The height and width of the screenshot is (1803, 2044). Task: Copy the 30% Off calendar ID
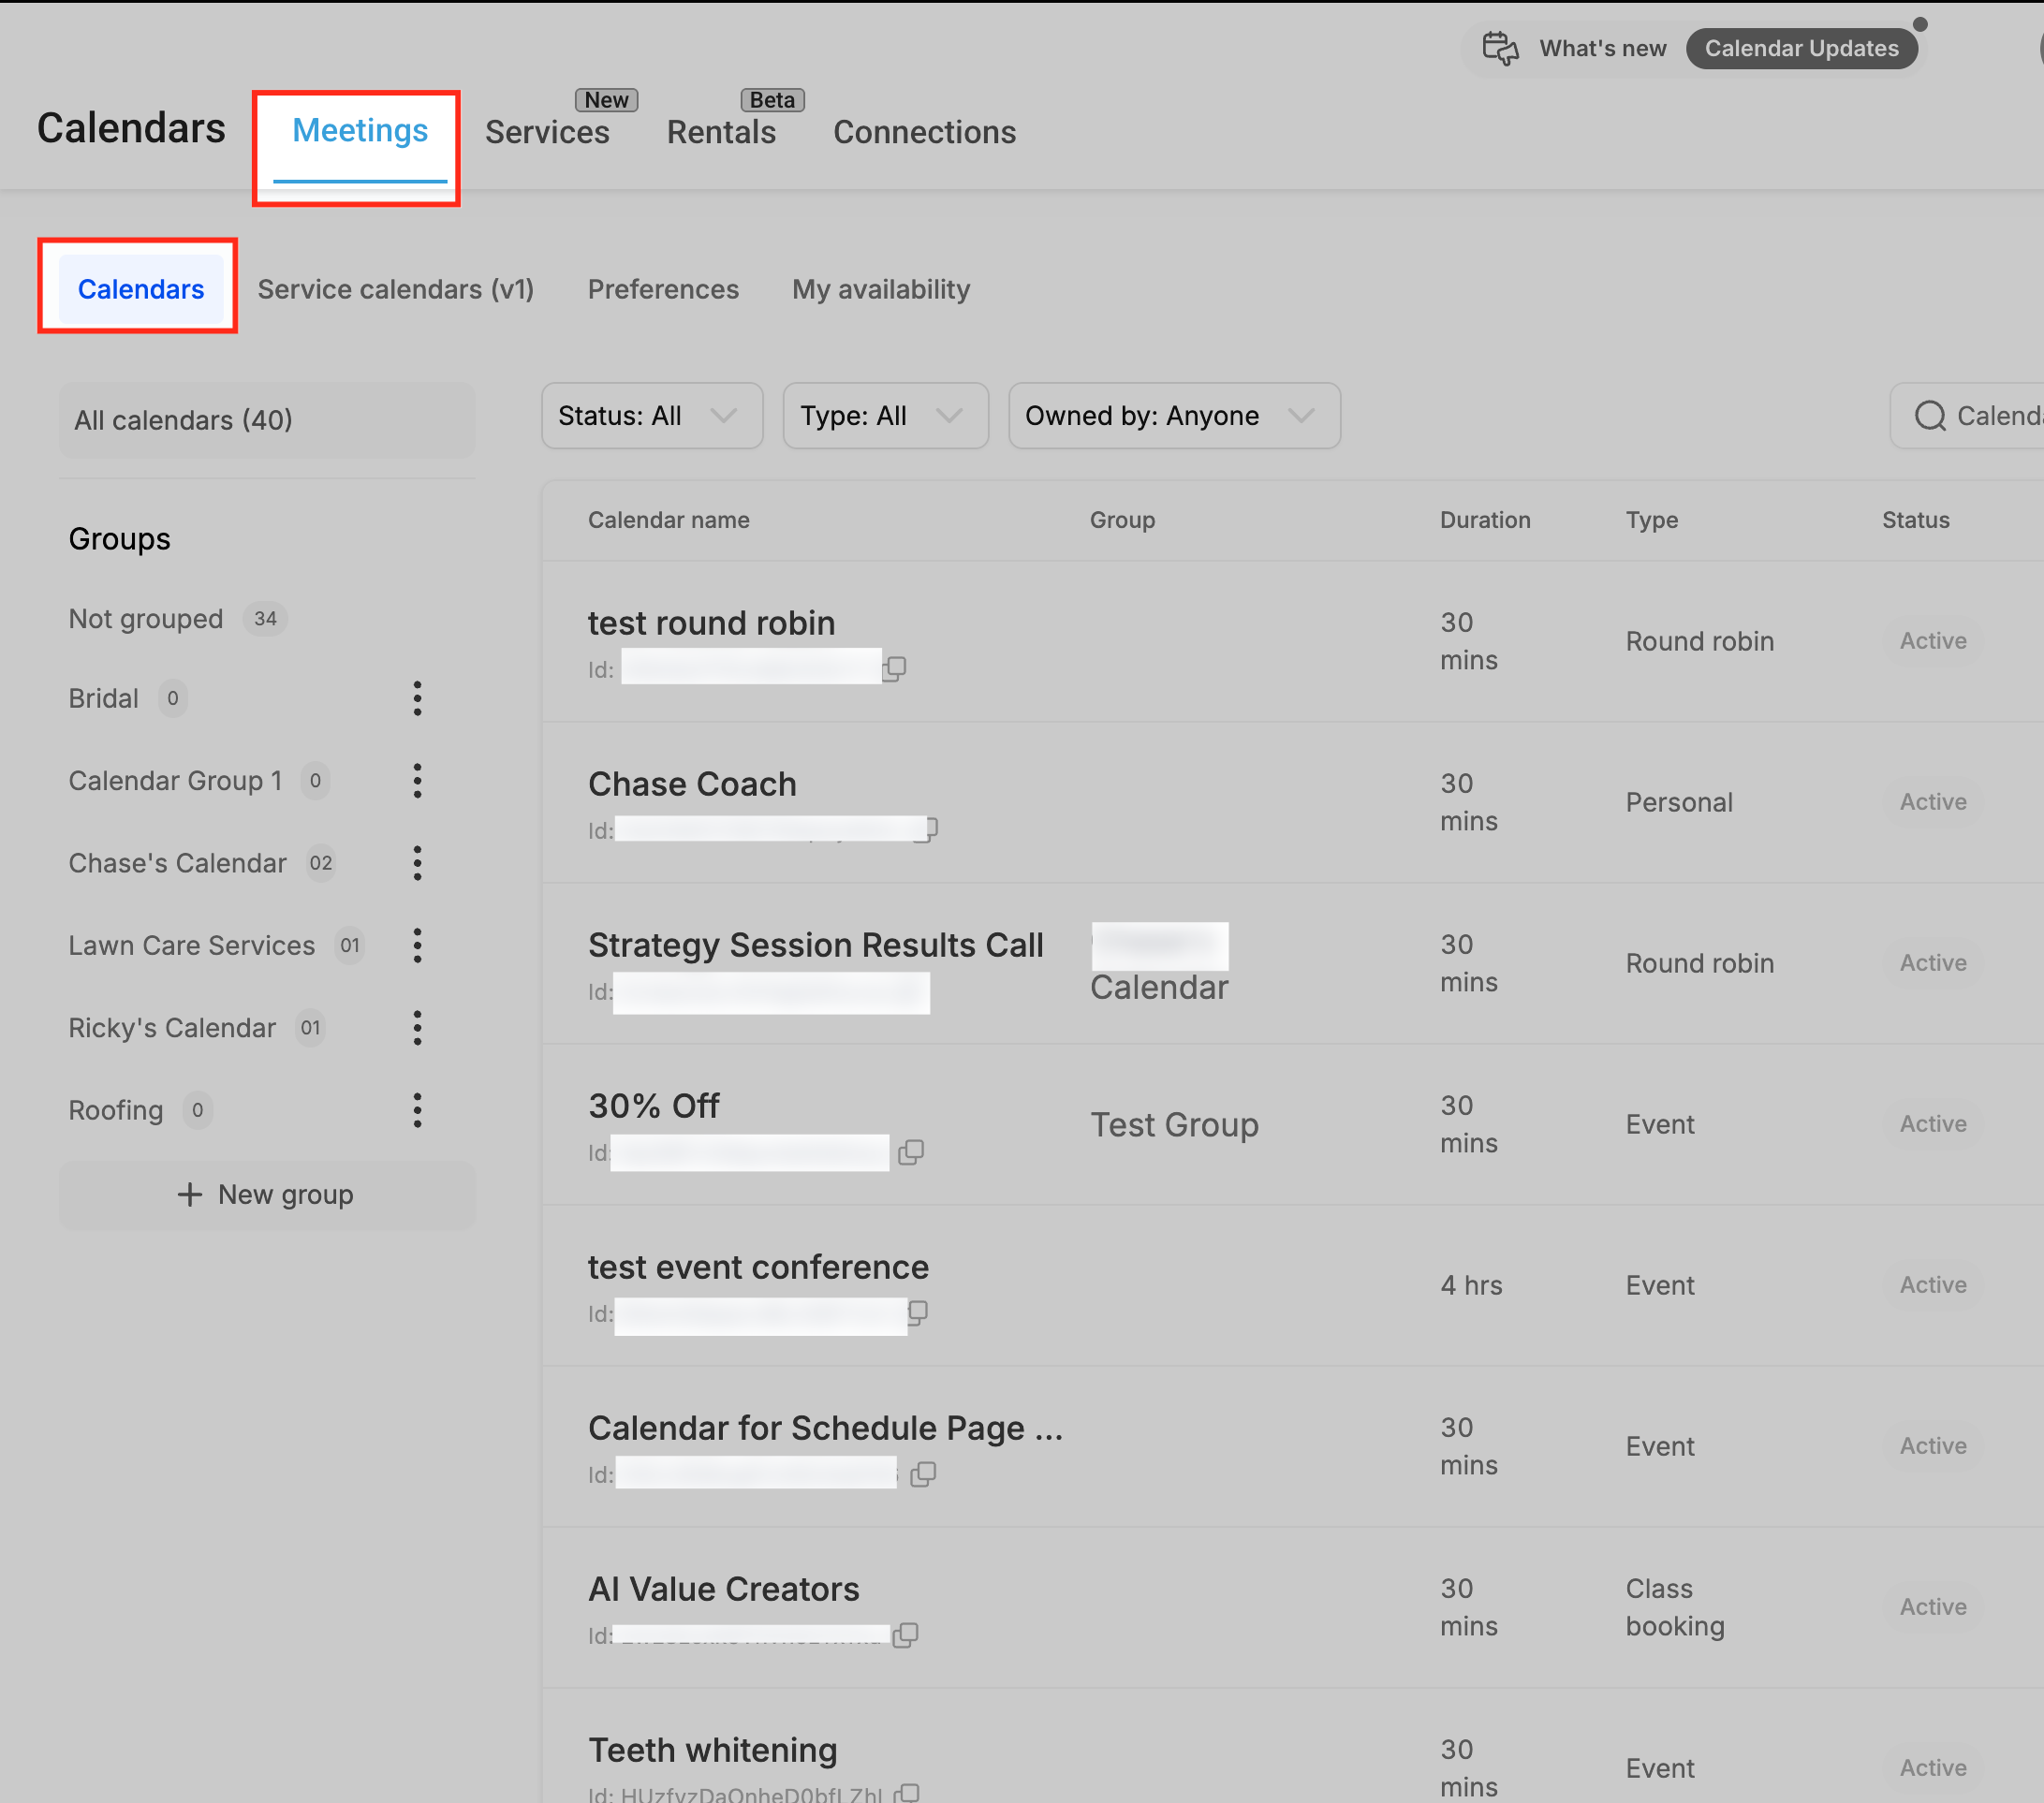911,1152
